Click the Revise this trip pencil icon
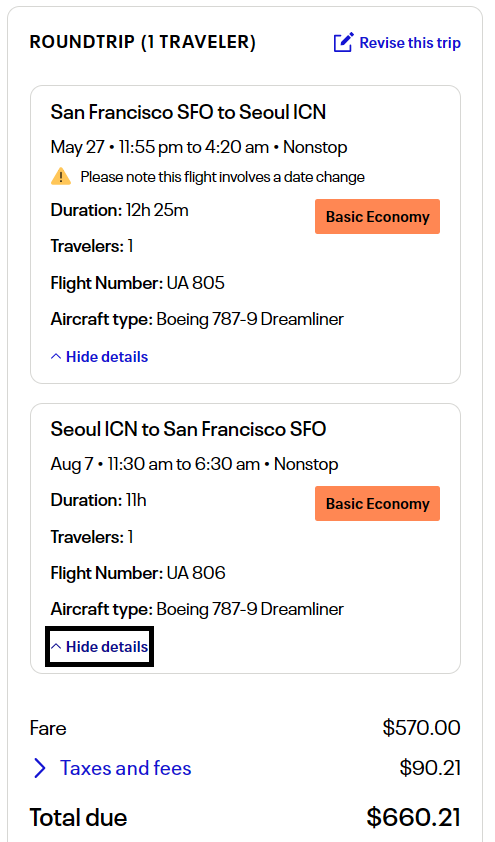 point(344,42)
